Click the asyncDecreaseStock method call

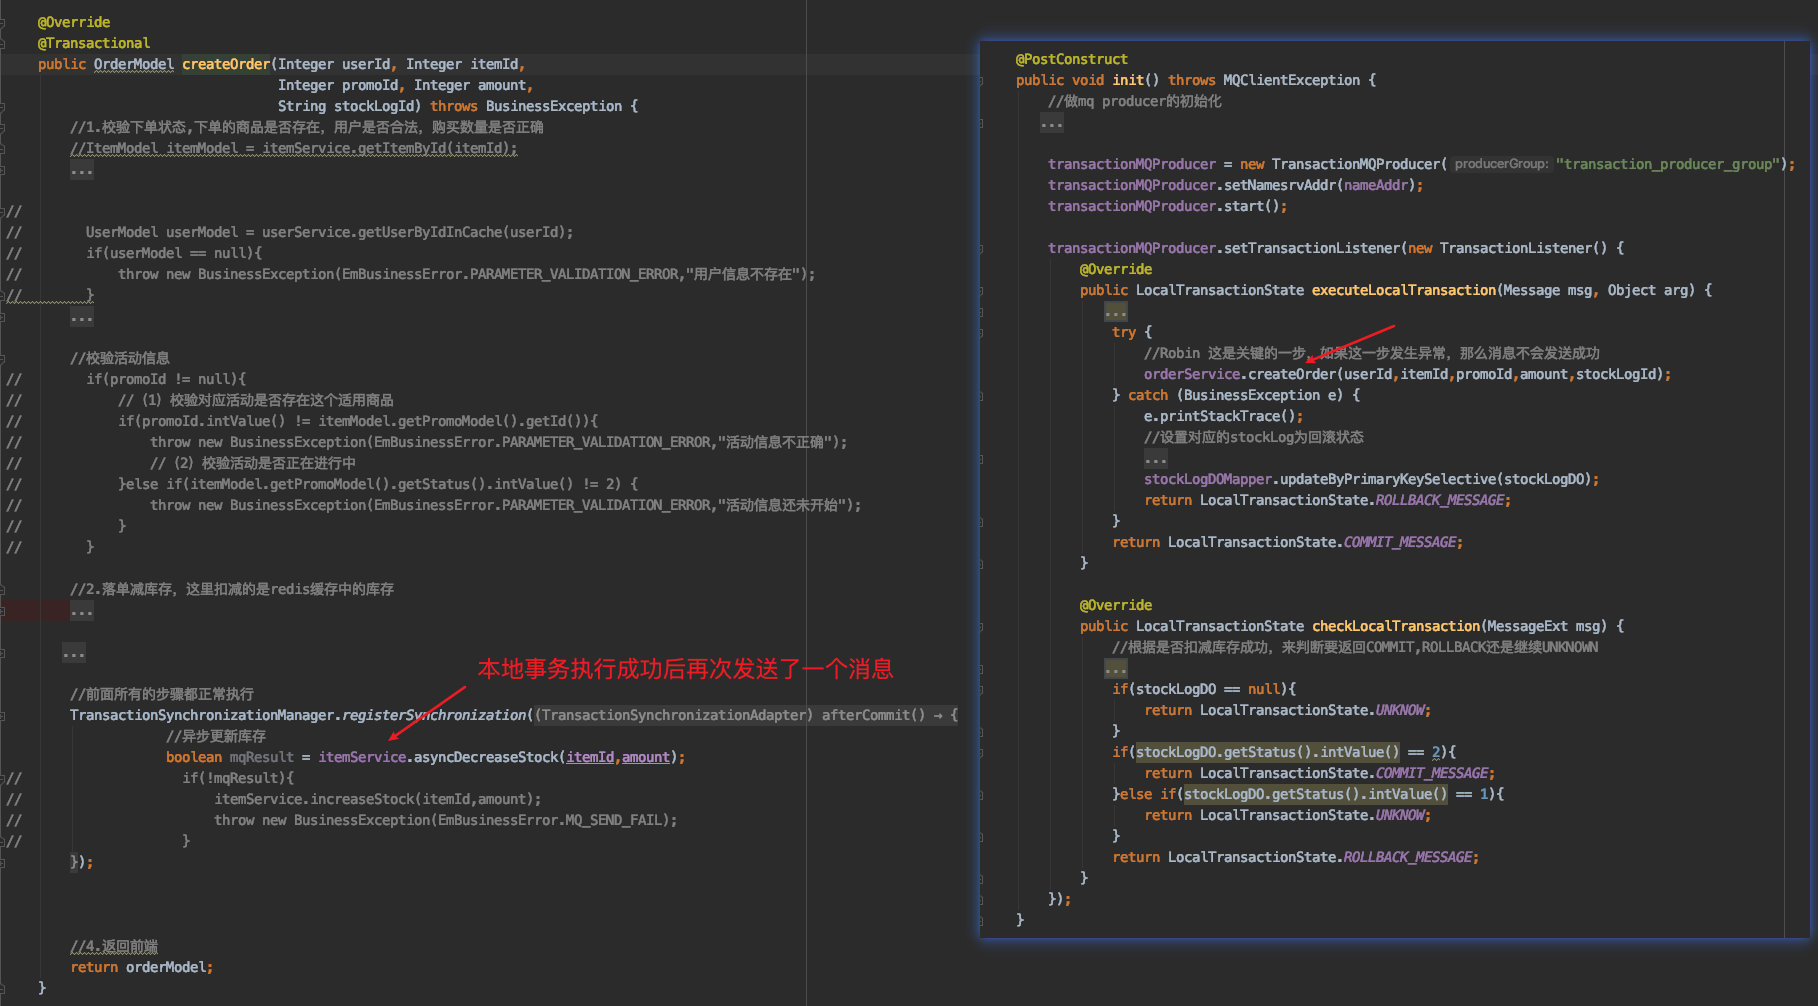click(486, 757)
